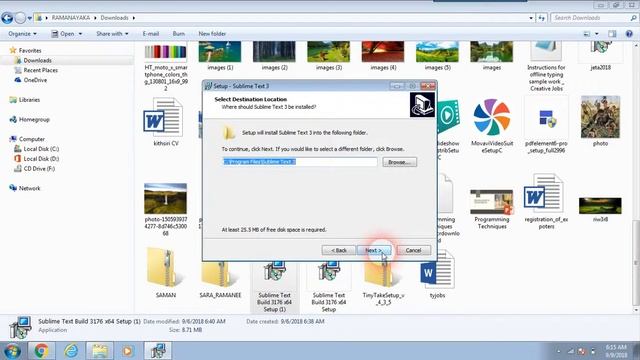Select the Instructions for offline typing file
The width and height of the screenshot is (640, 360).
click(x=546, y=65)
